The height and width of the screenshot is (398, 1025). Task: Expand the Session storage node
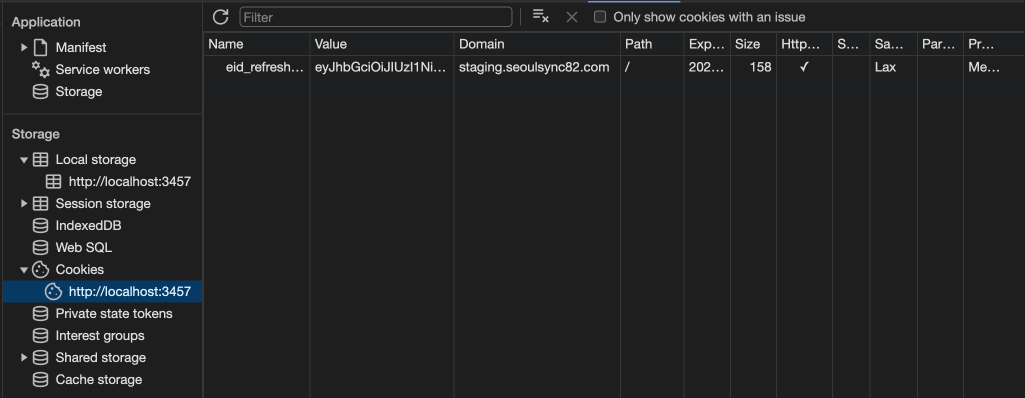coord(24,204)
